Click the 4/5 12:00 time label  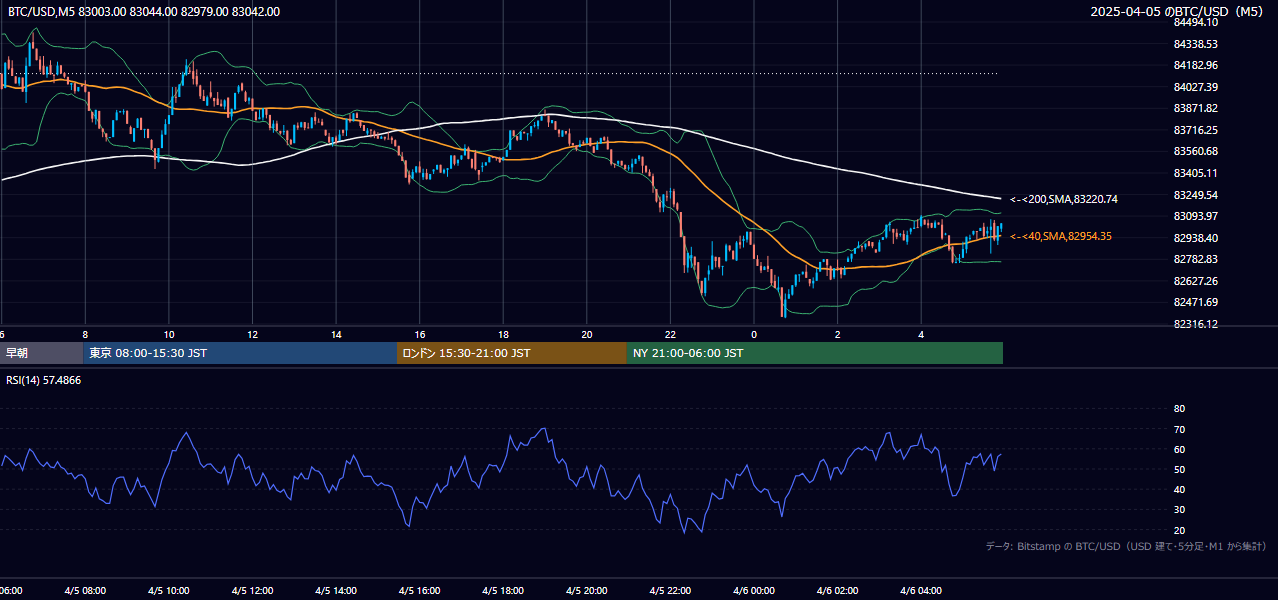click(253, 591)
